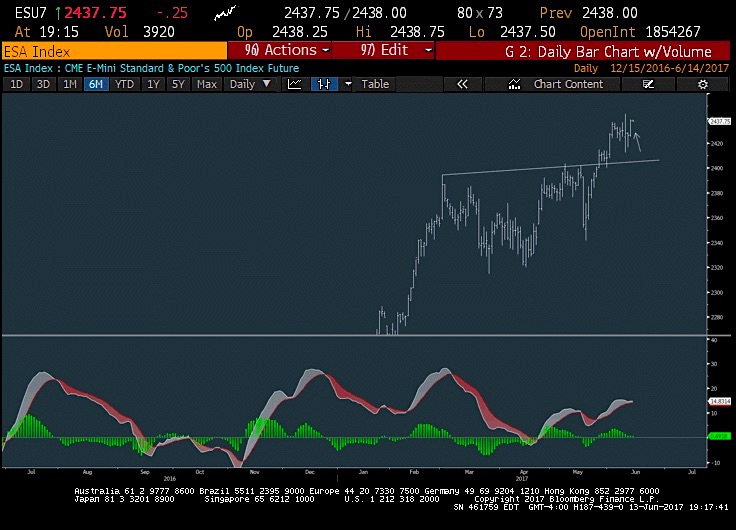The height and width of the screenshot is (530, 736).
Task: Click the ESA Index input field
Action: (114, 51)
